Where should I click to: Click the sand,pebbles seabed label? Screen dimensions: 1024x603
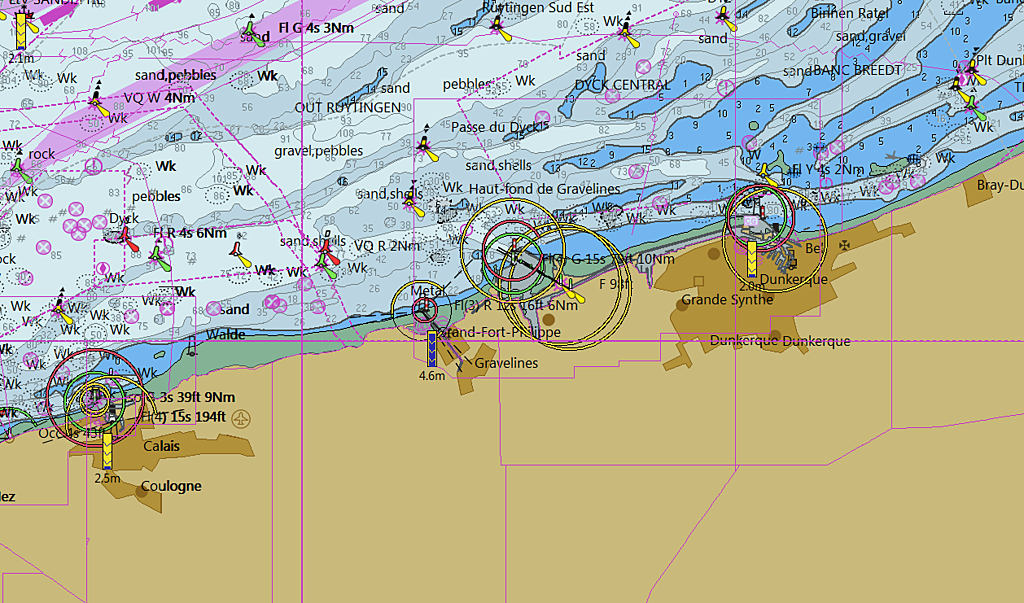[x=176, y=75]
